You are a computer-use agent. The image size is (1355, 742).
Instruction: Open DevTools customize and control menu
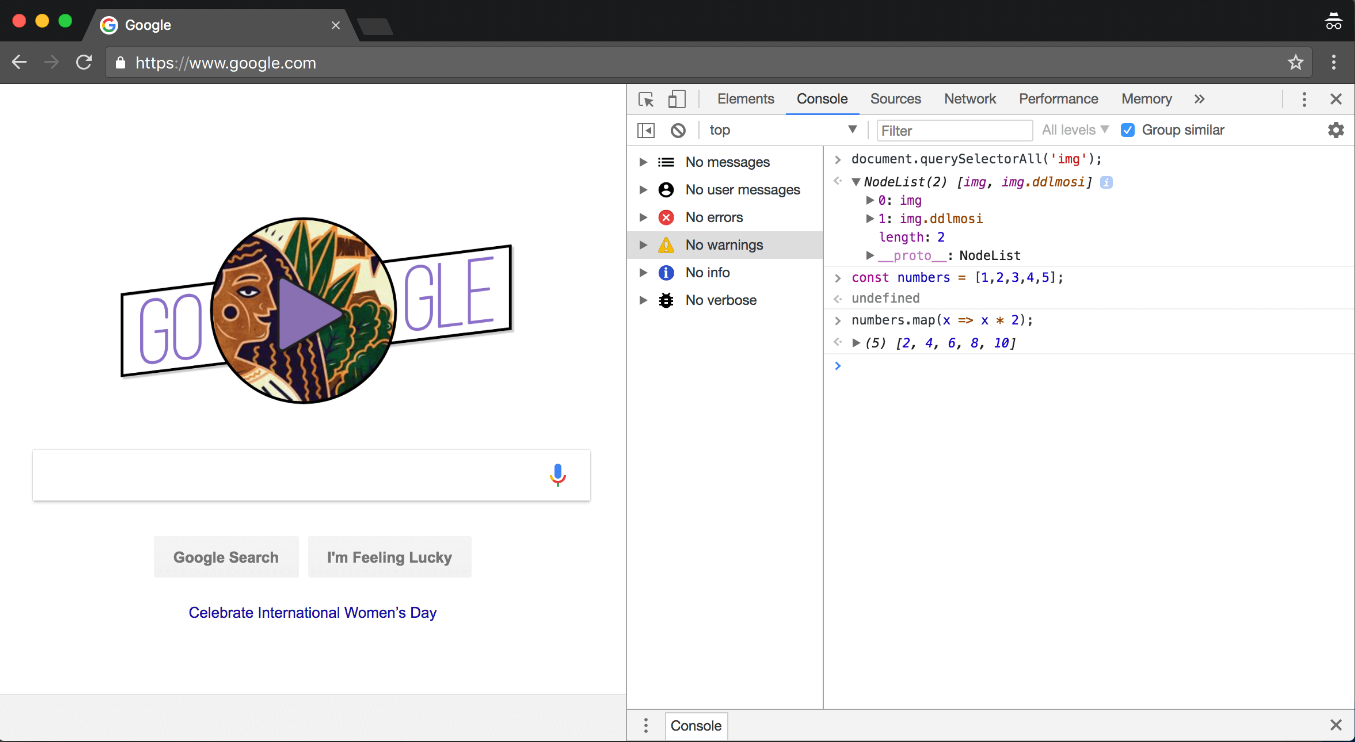(x=1304, y=99)
